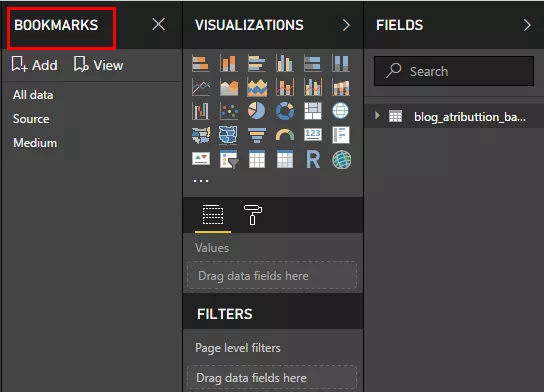This screenshot has width=544, height=392.
Task: Select the Stacked area chart visual
Action: pos(257,87)
